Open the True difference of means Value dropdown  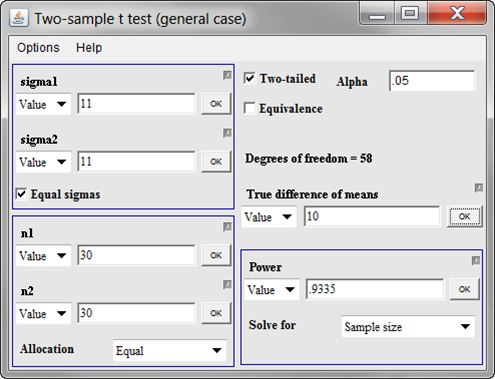pyautogui.click(x=269, y=217)
